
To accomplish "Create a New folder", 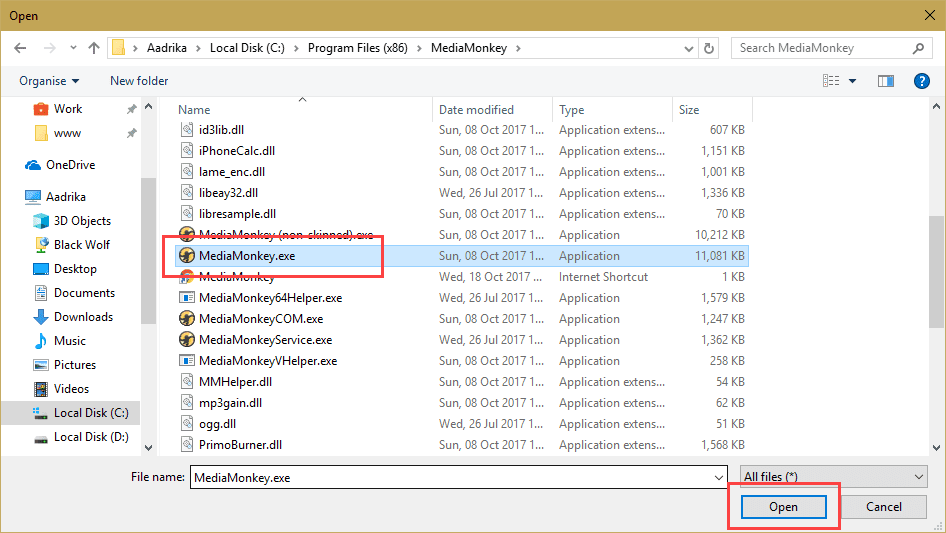I will click(x=139, y=81).
